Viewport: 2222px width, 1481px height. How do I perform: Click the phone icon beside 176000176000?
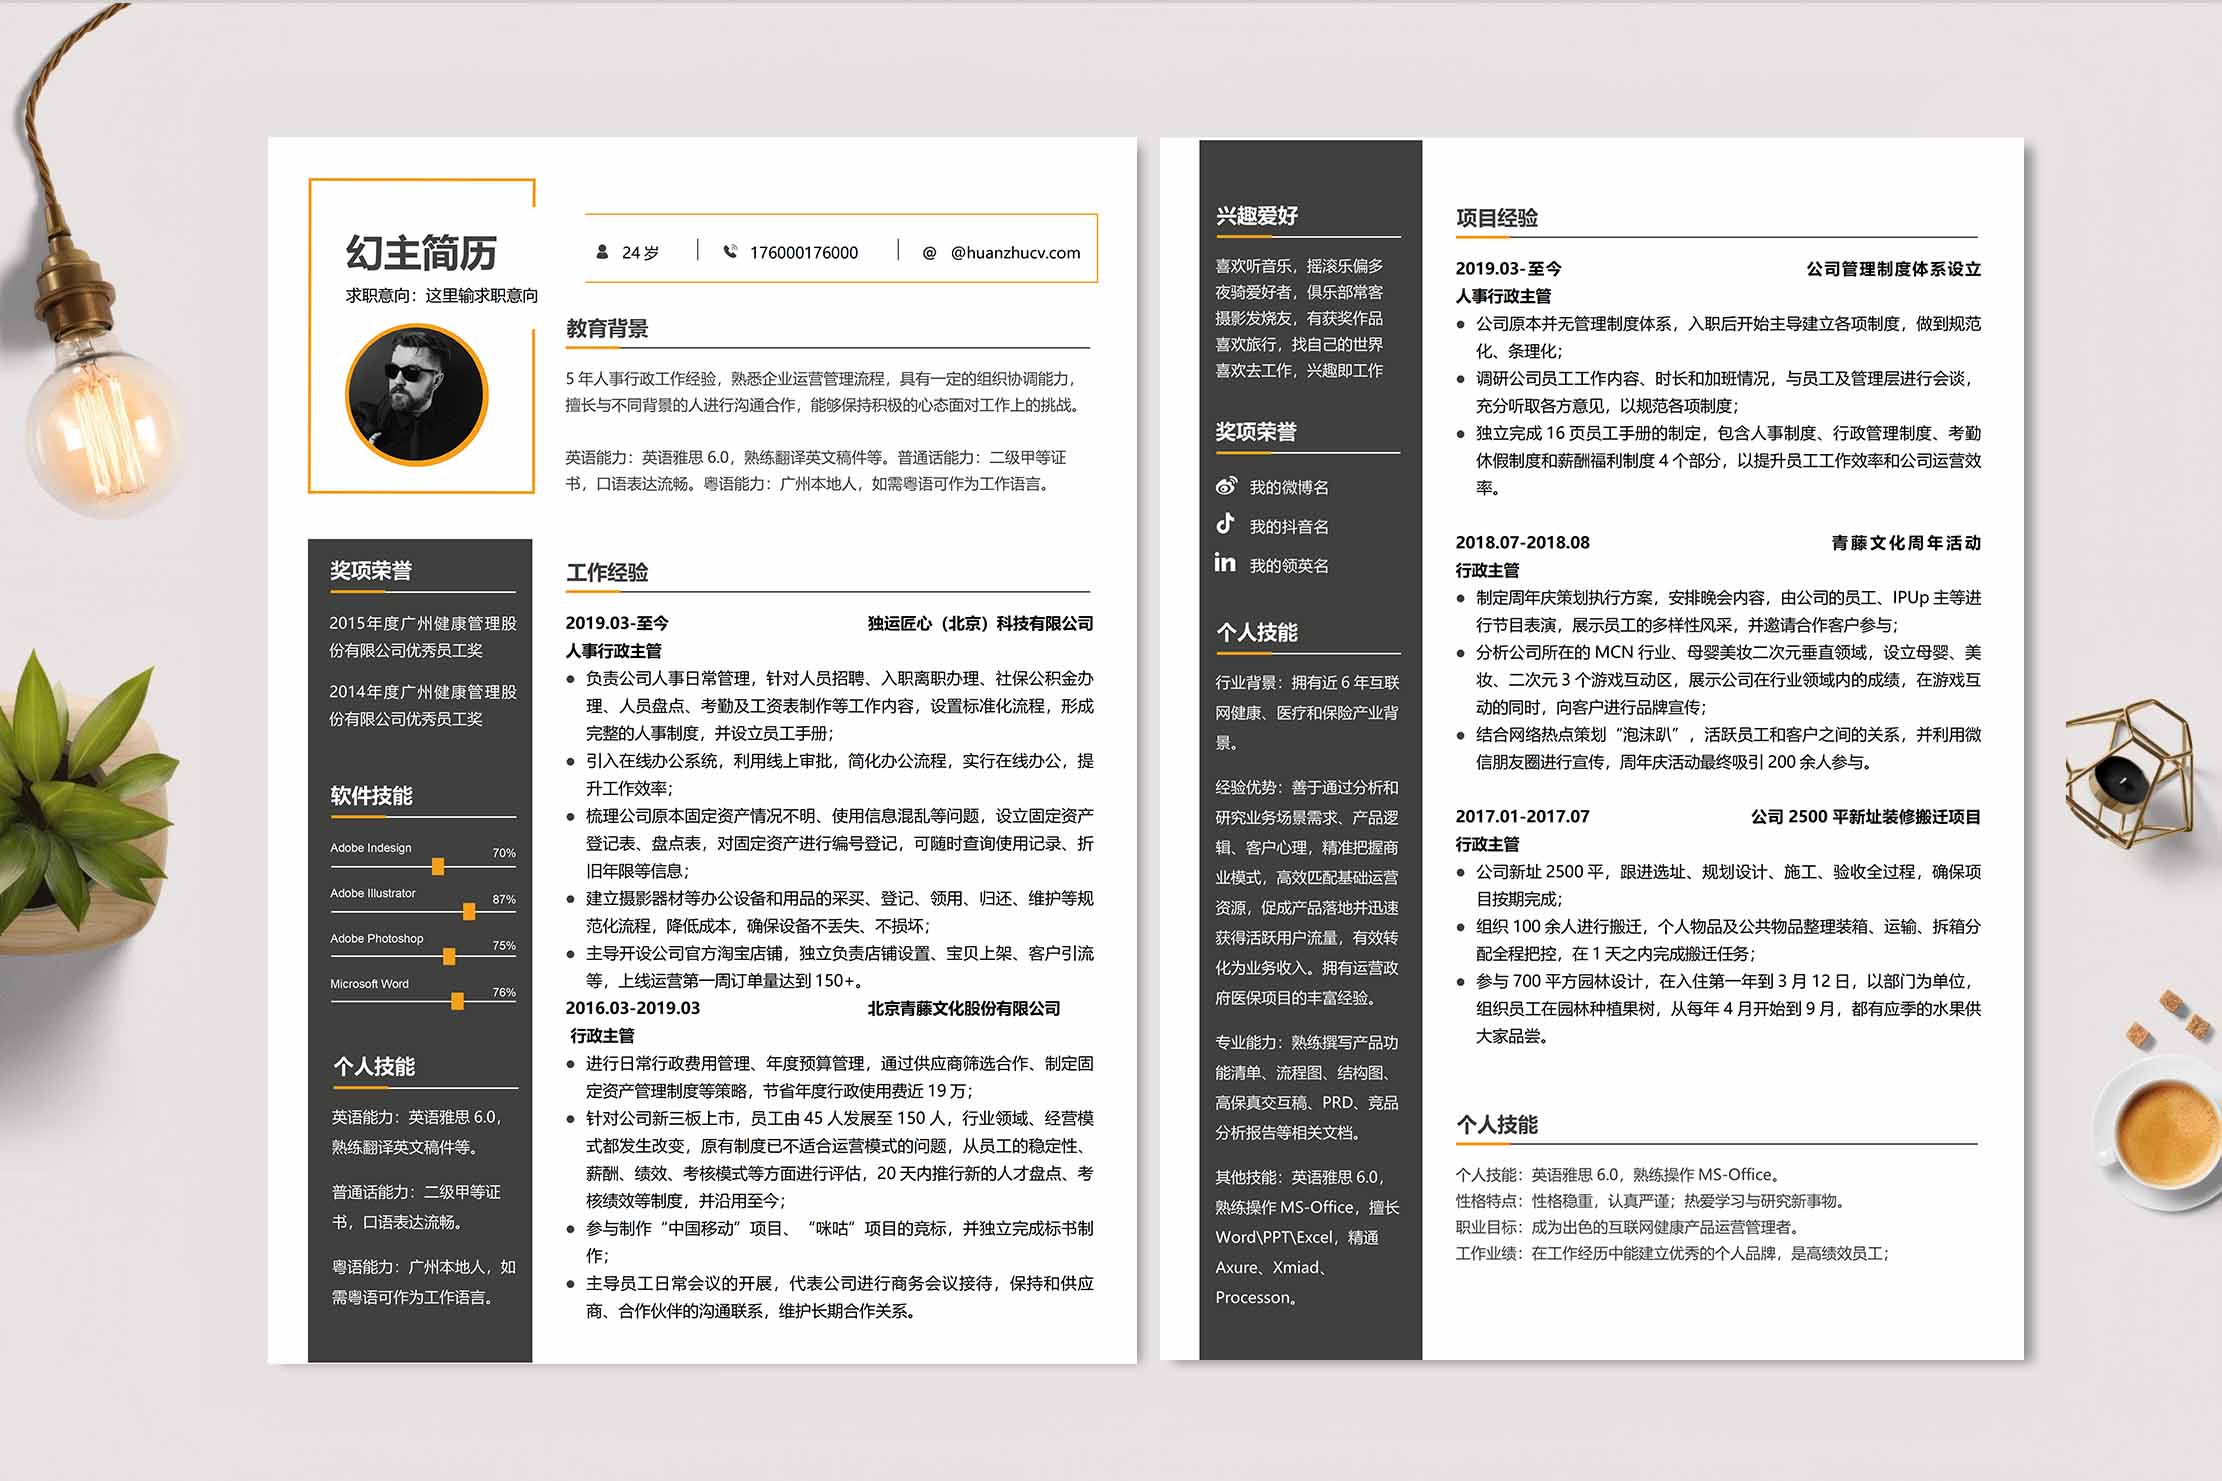pos(730,252)
